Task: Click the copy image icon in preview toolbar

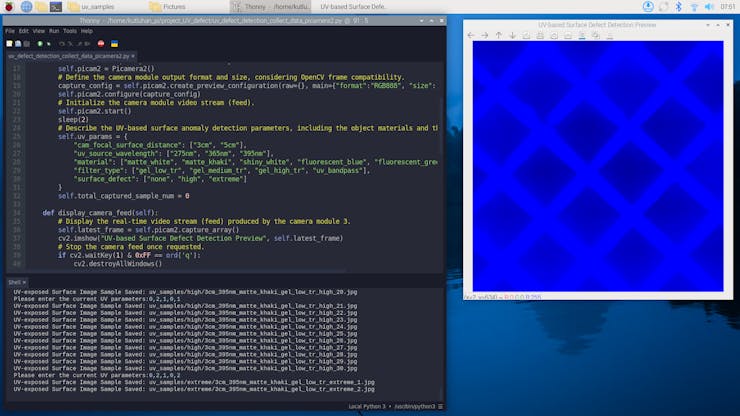Action: (x=596, y=35)
